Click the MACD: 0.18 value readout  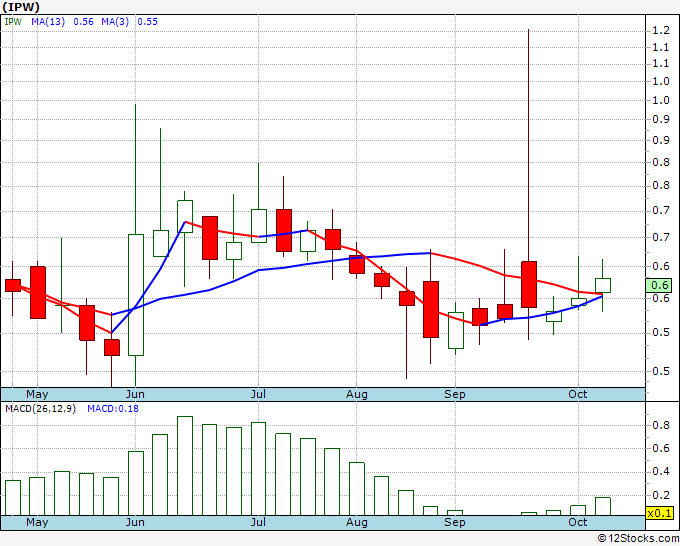114,408
